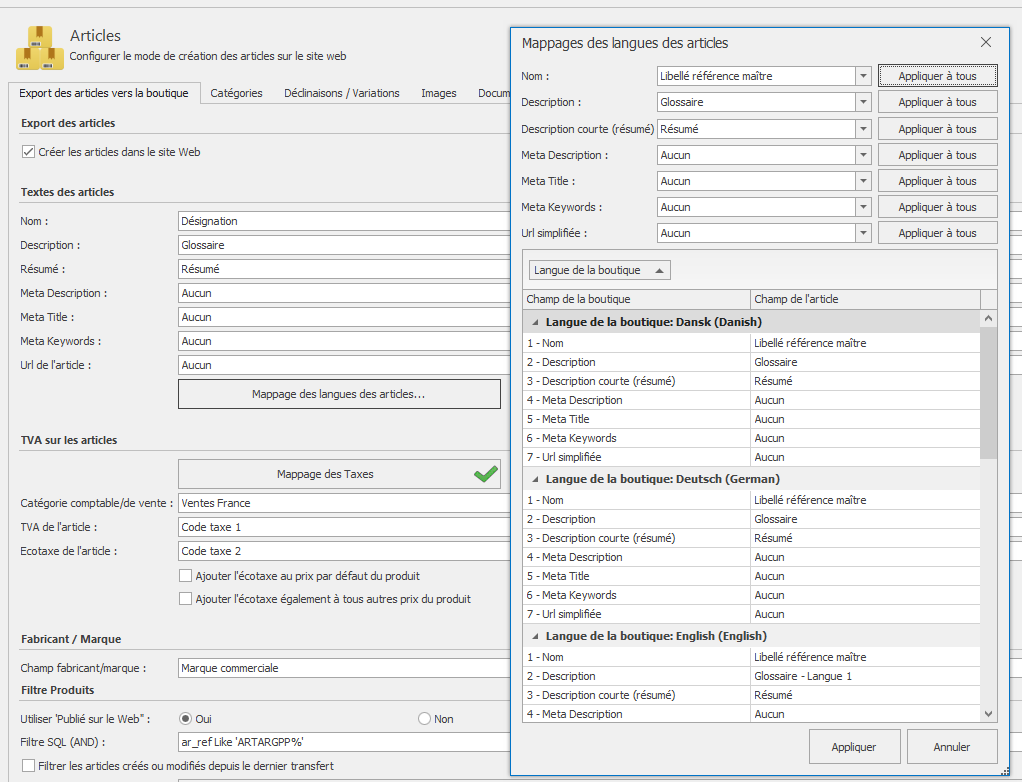This screenshot has height=782, width=1022.
Task: Click 'Appliquer à tous' for Meta Title
Action: pyautogui.click(x=937, y=181)
